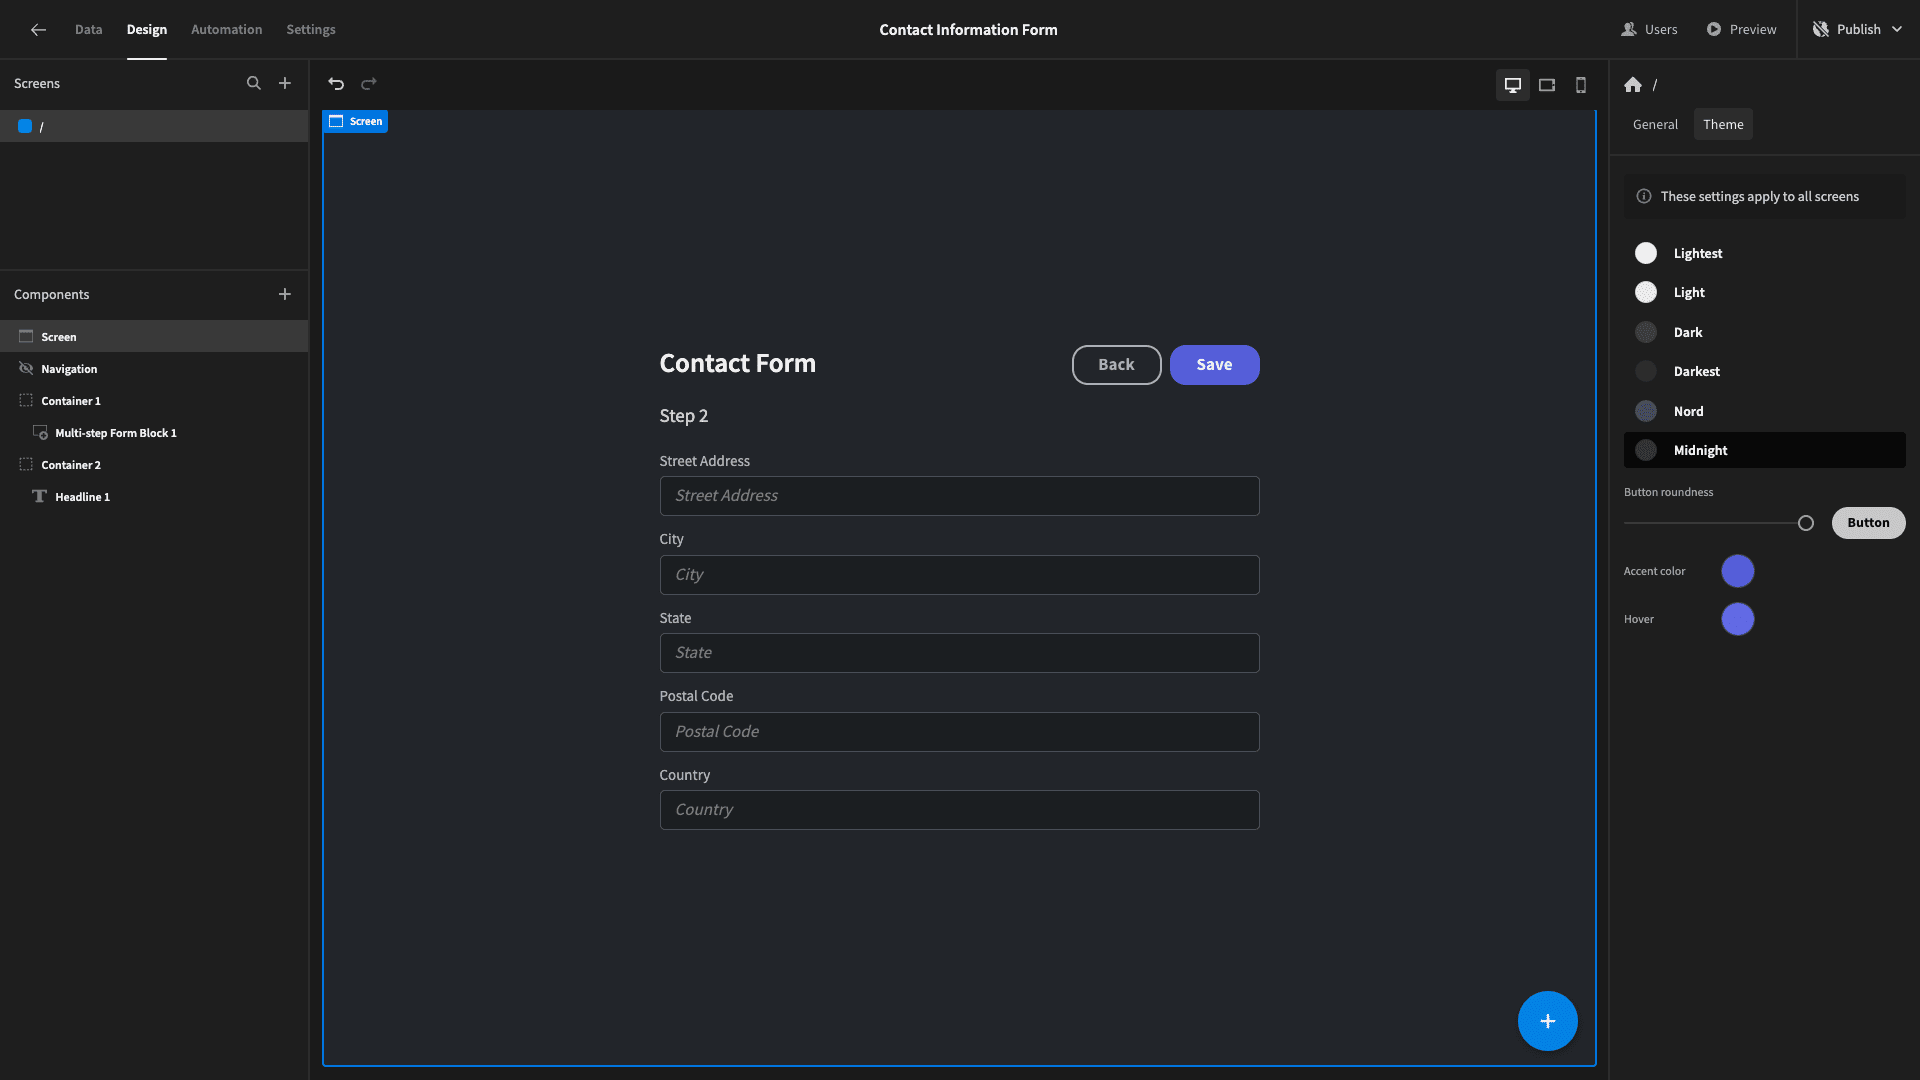Image resolution: width=1920 pixels, height=1080 pixels.
Task: Click the Back button in form
Action: click(1116, 365)
